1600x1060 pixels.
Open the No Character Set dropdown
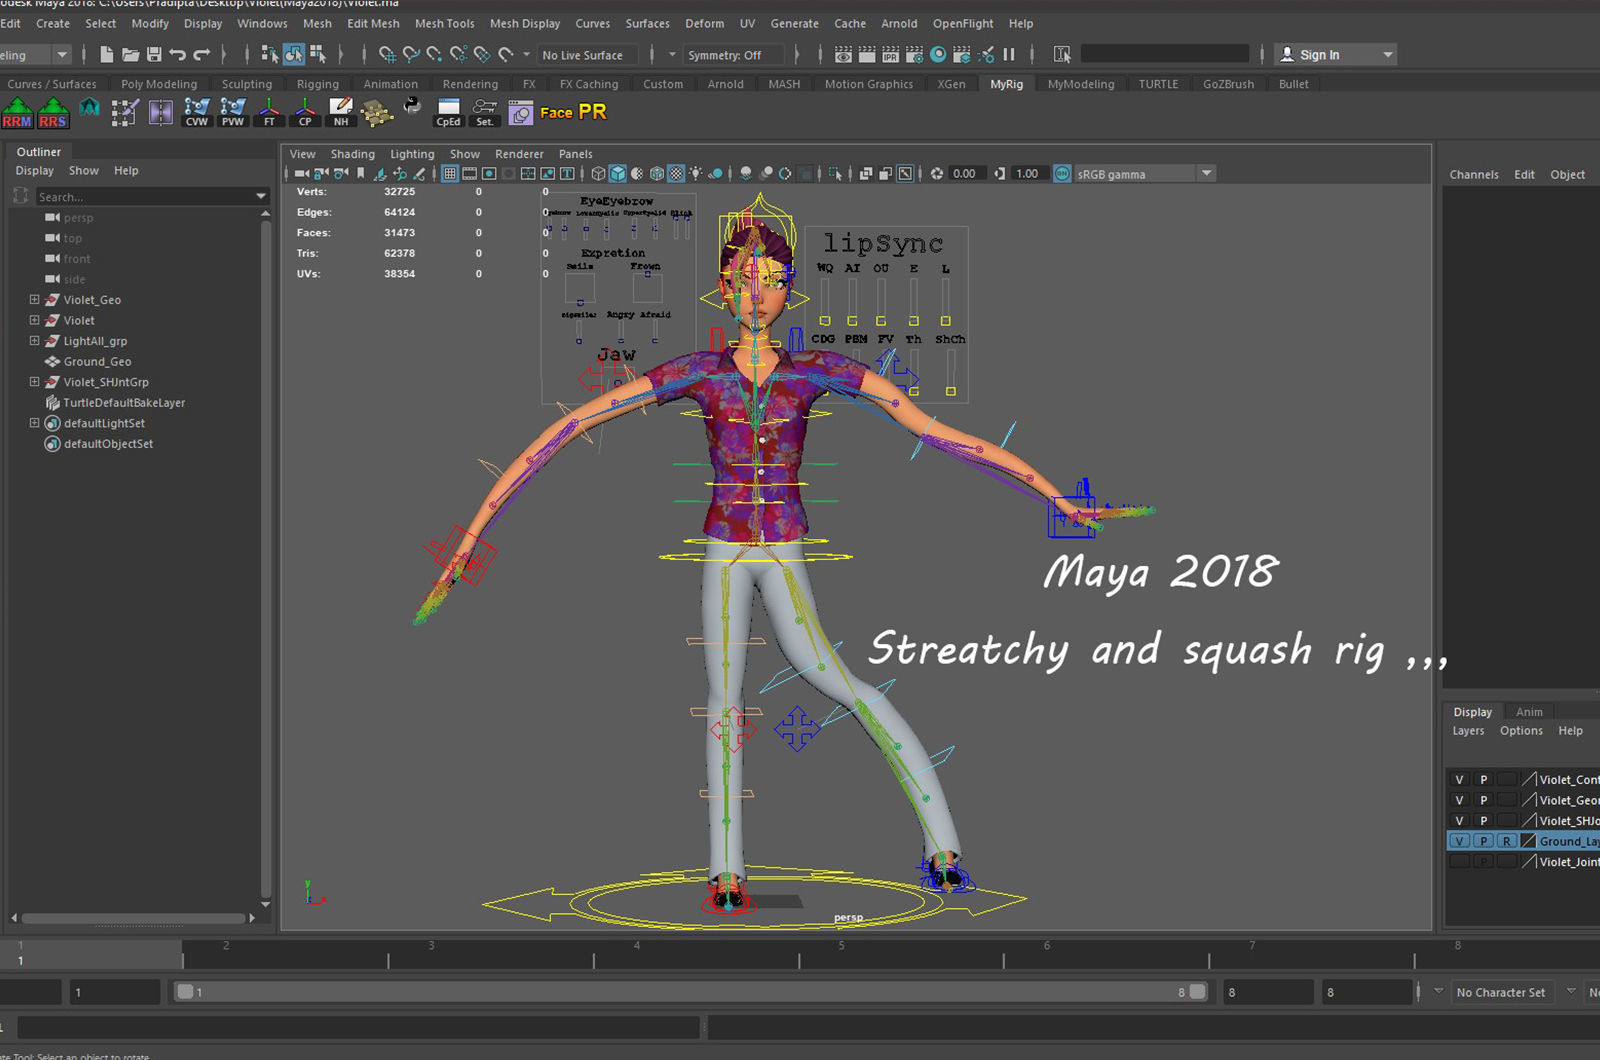point(1570,992)
